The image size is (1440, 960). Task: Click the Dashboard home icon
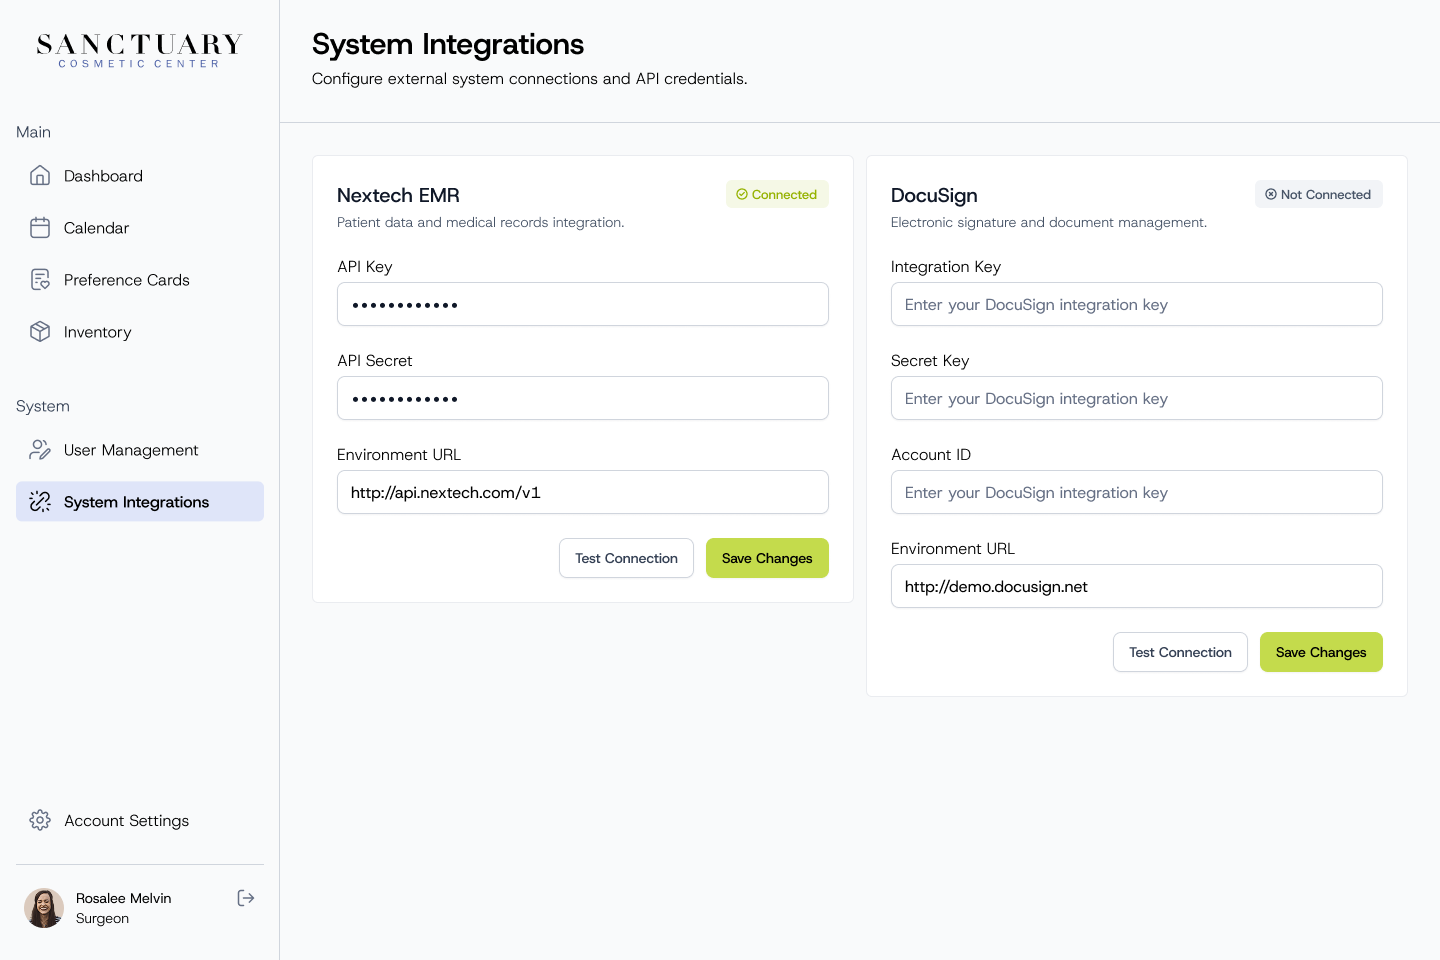[x=40, y=176]
